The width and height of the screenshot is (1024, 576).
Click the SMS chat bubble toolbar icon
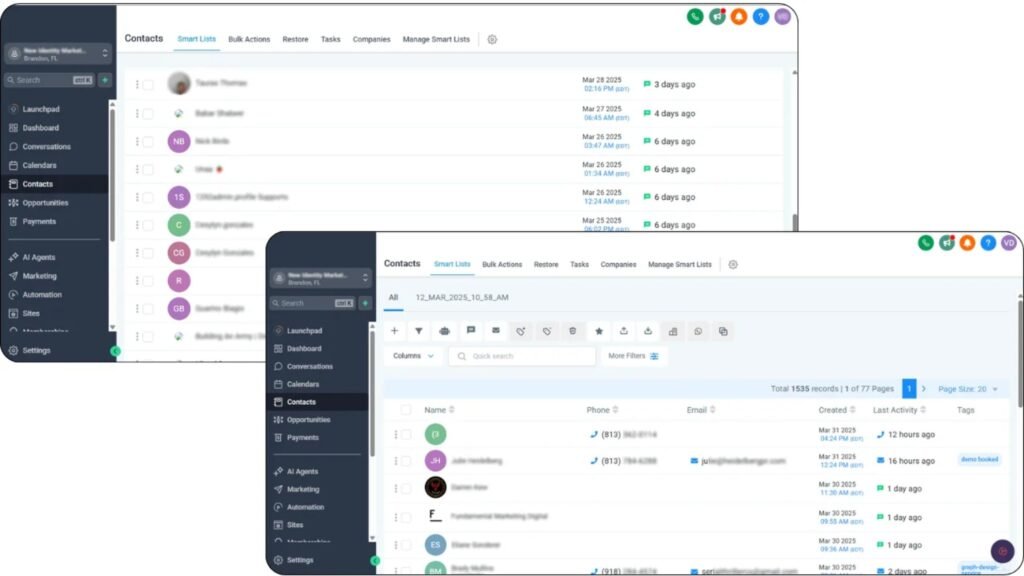click(470, 331)
